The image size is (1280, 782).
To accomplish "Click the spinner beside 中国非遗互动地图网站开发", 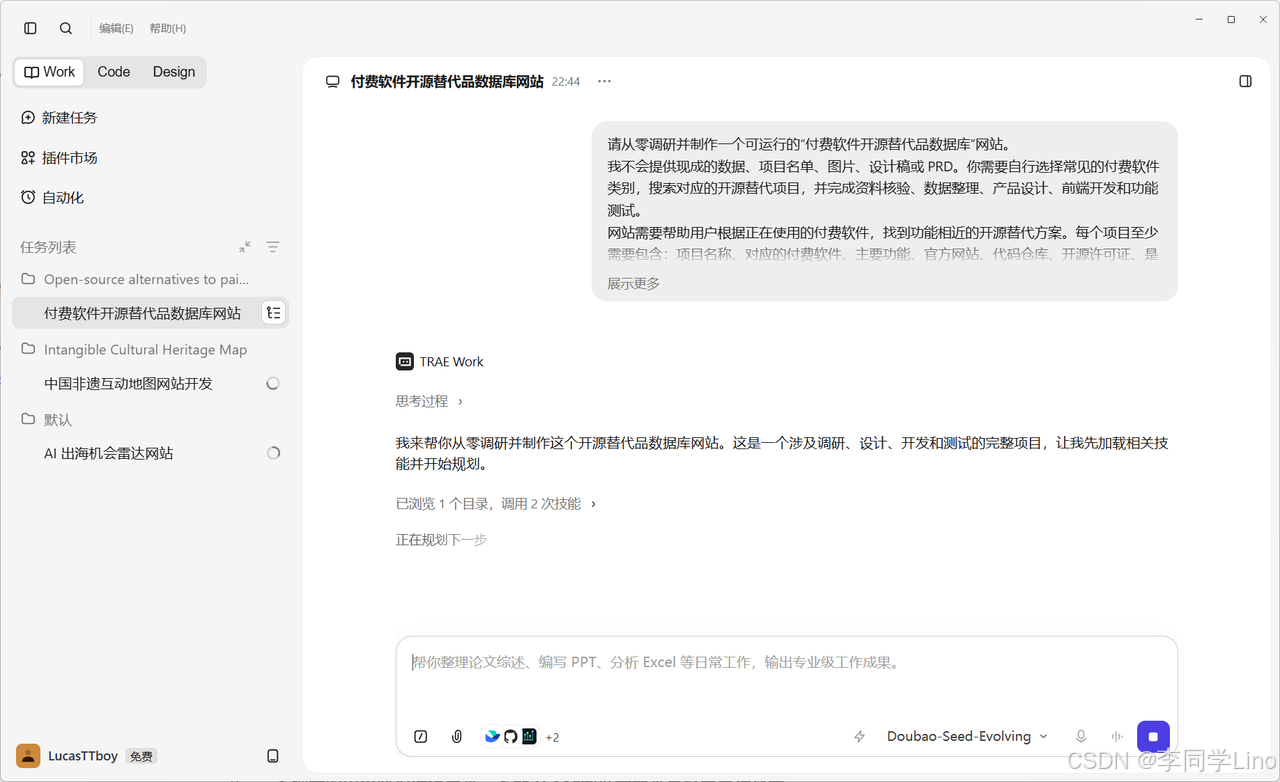I will tap(273, 383).
